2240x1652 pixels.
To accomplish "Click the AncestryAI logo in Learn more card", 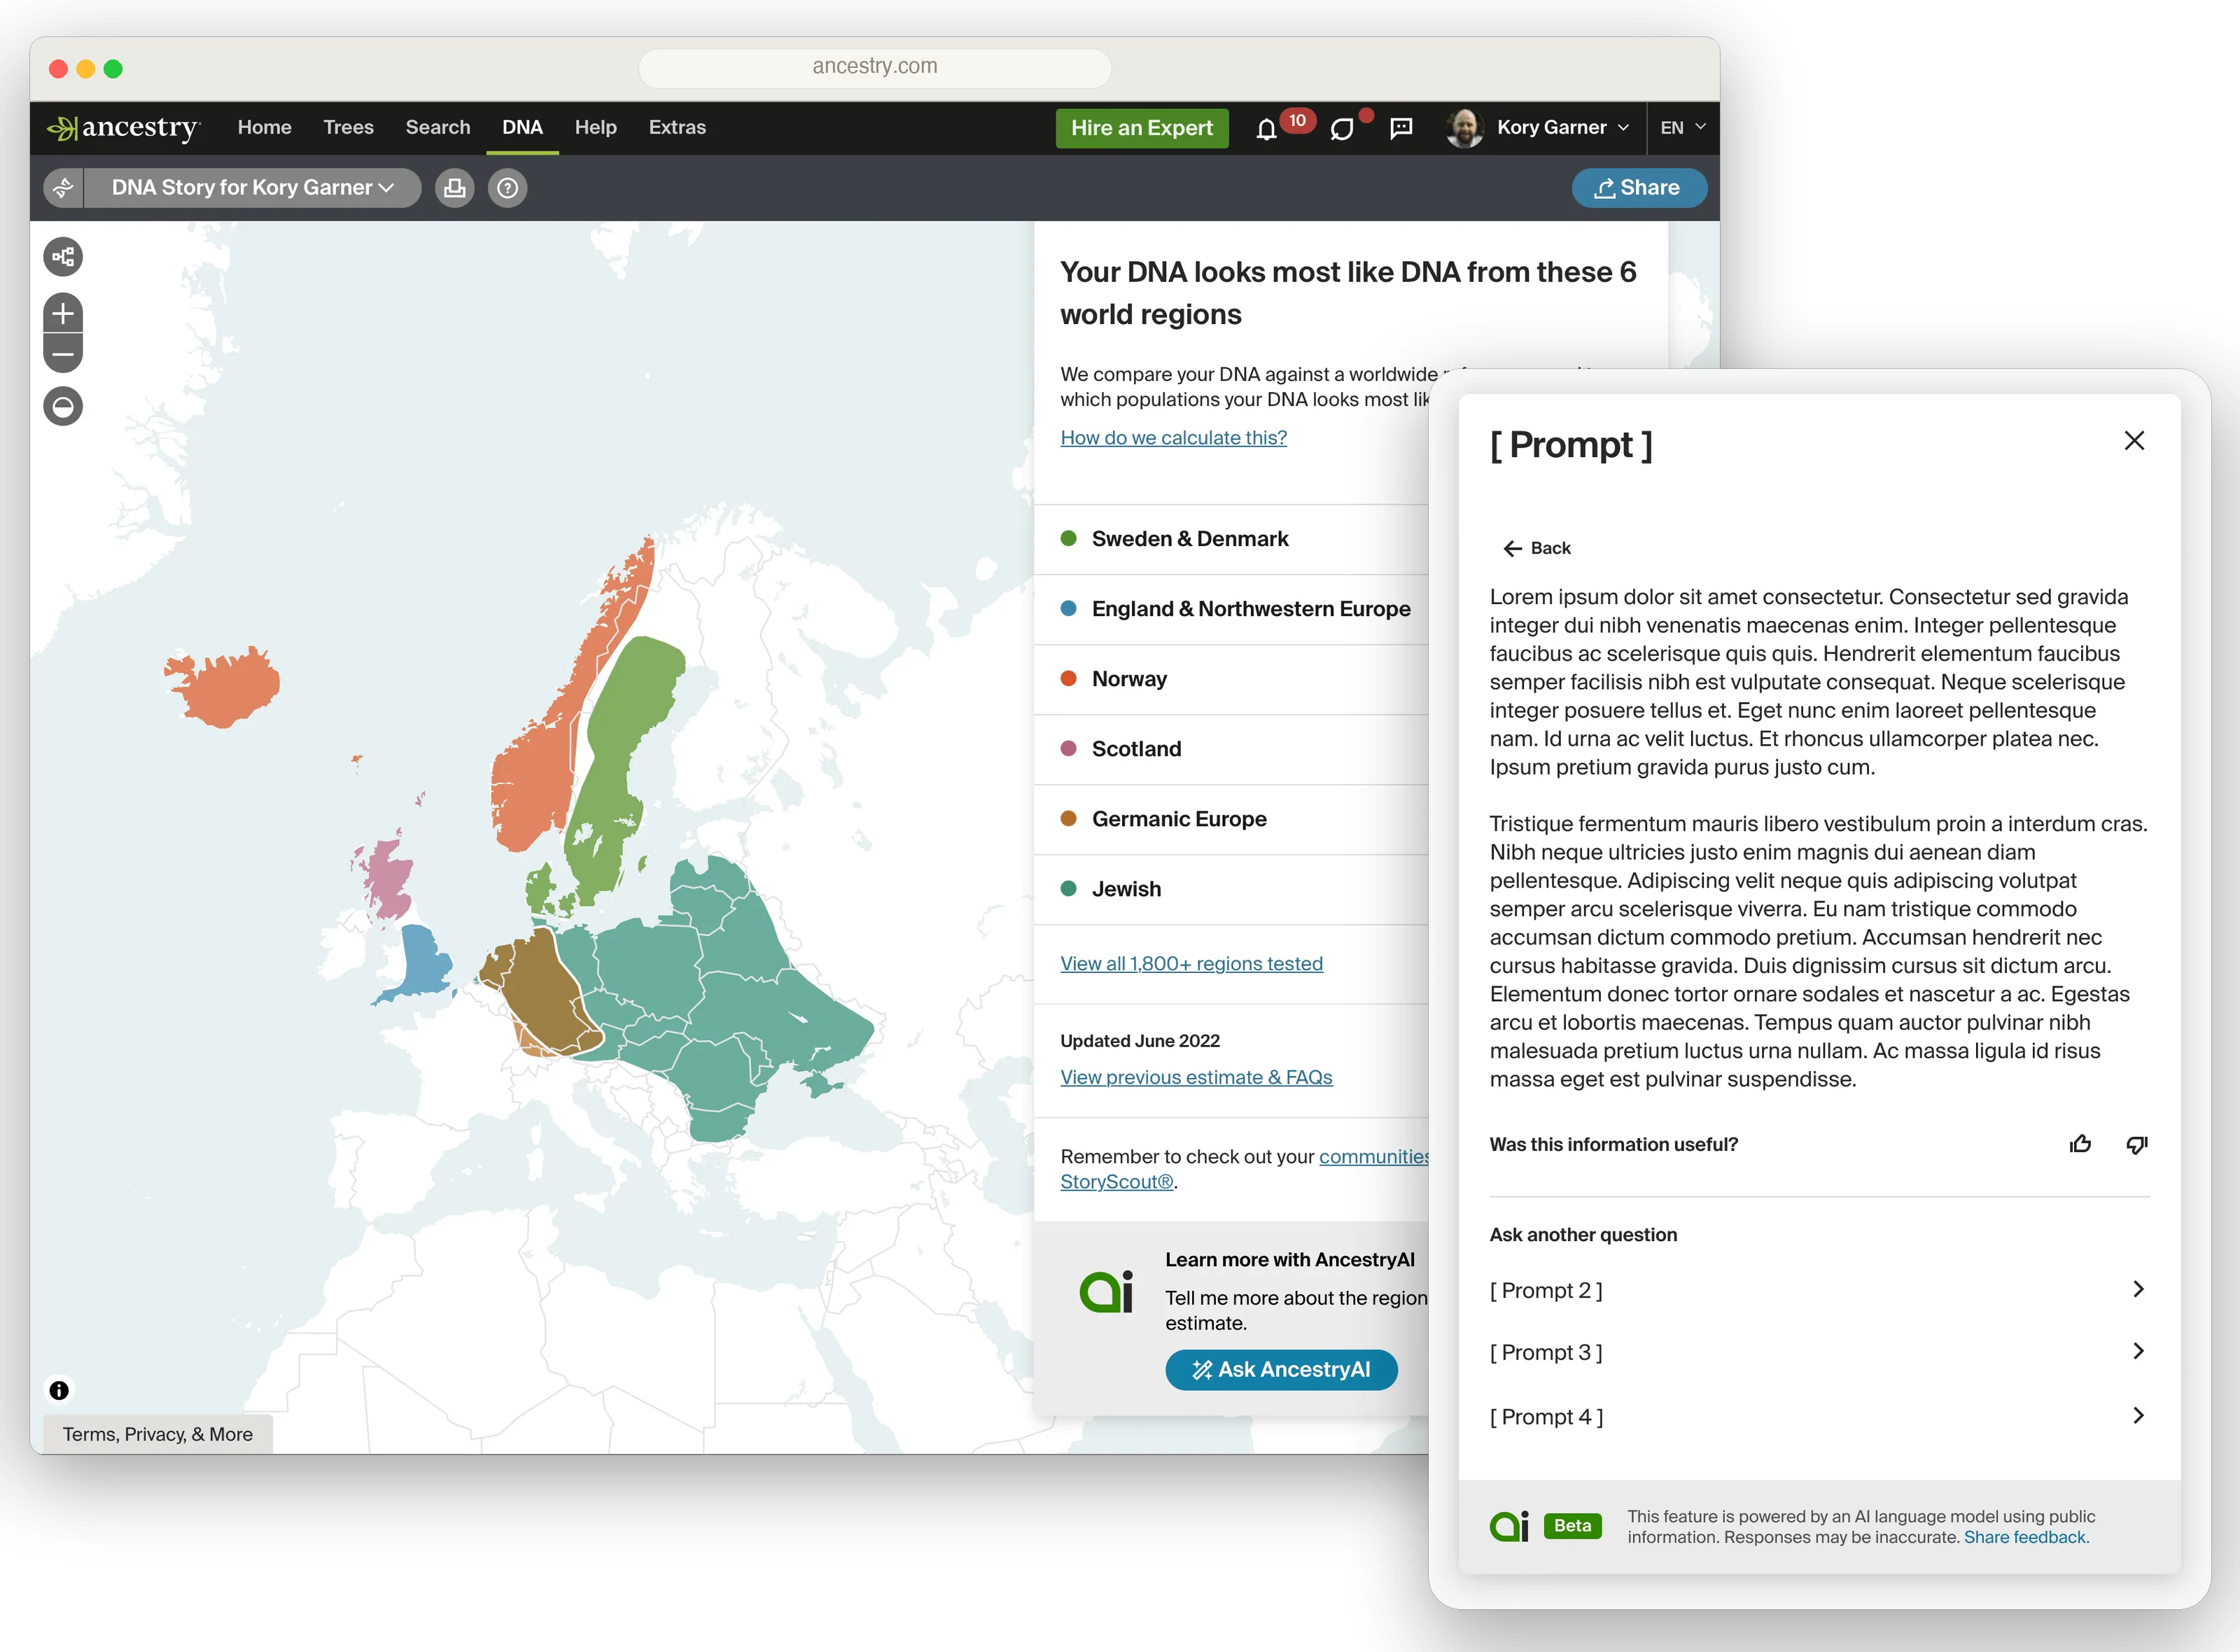I will 1106,1292.
